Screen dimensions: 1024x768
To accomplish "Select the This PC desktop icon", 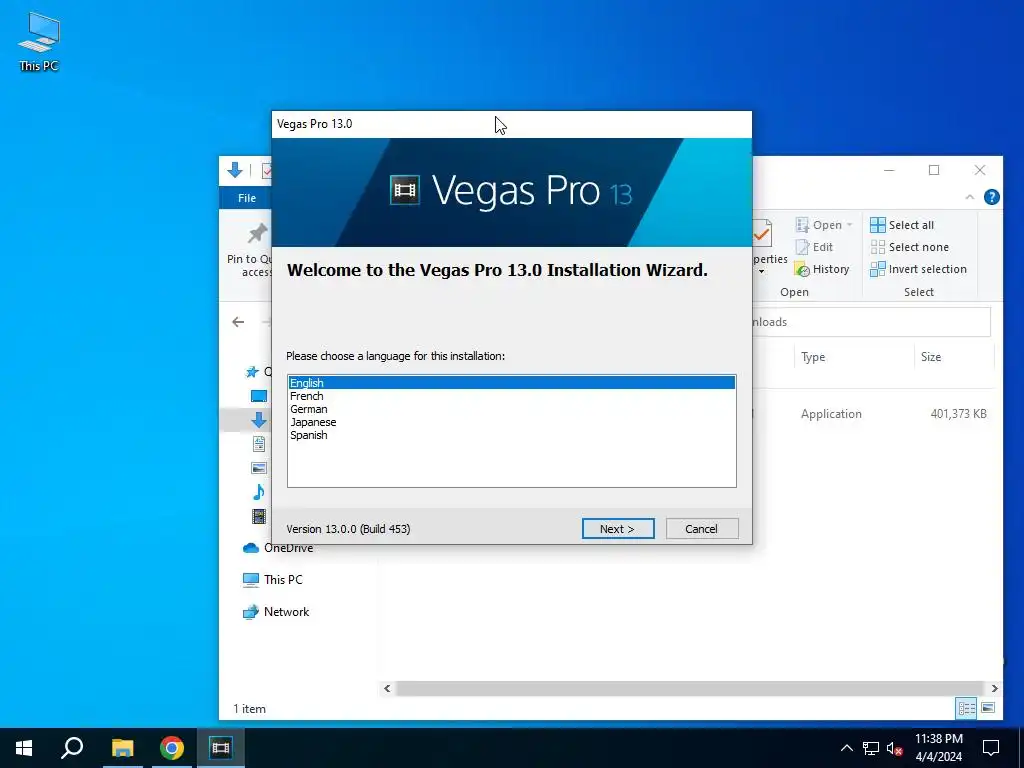I will pos(39,41).
